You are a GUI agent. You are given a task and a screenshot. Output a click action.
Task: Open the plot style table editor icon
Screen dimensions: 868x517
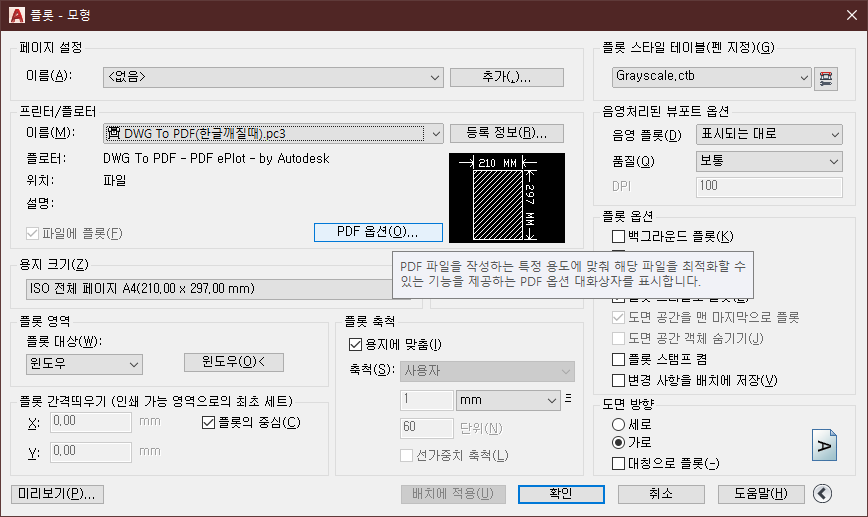pyautogui.click(x=825, y=79)
